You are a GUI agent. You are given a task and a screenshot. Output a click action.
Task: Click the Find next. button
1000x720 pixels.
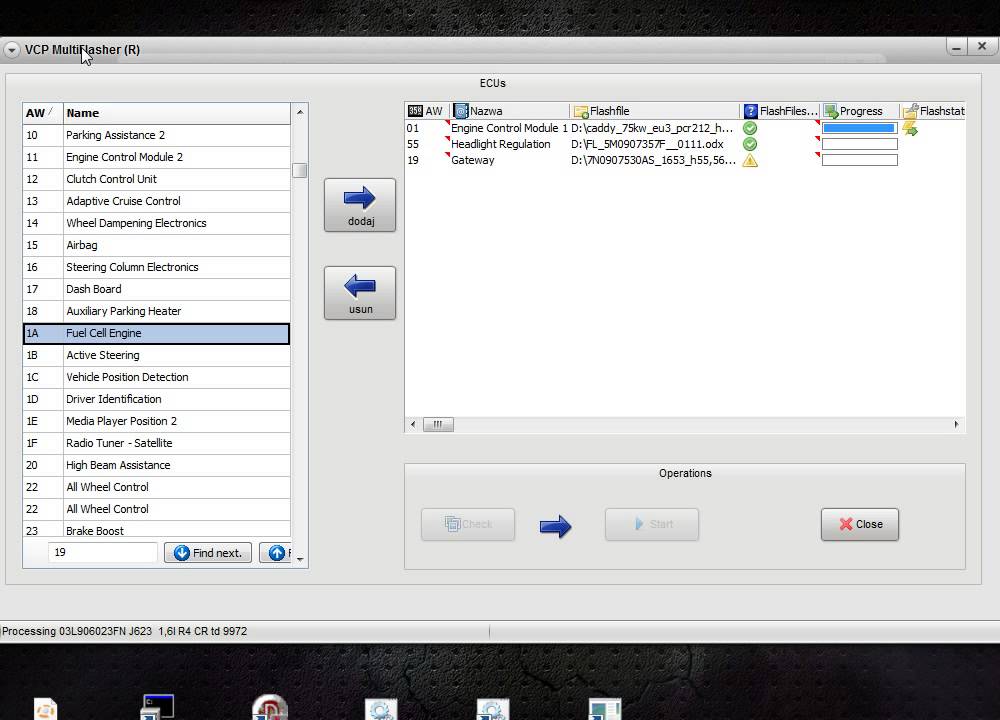click(208, 552)
